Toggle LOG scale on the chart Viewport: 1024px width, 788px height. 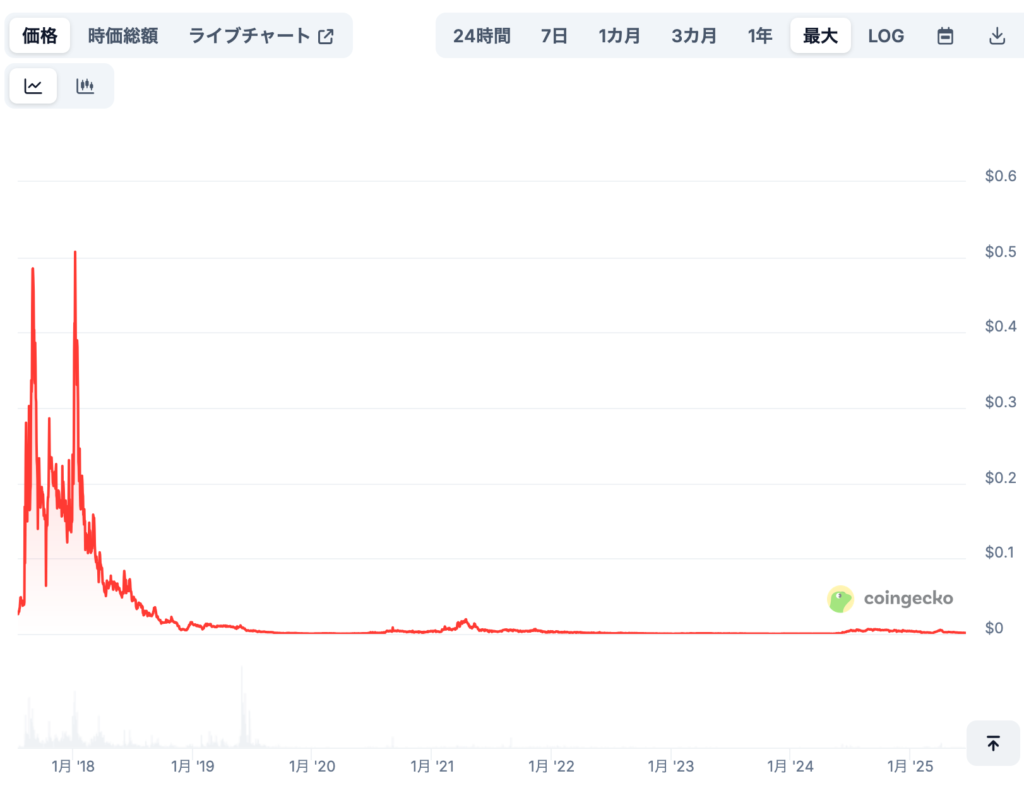point(886,36)
